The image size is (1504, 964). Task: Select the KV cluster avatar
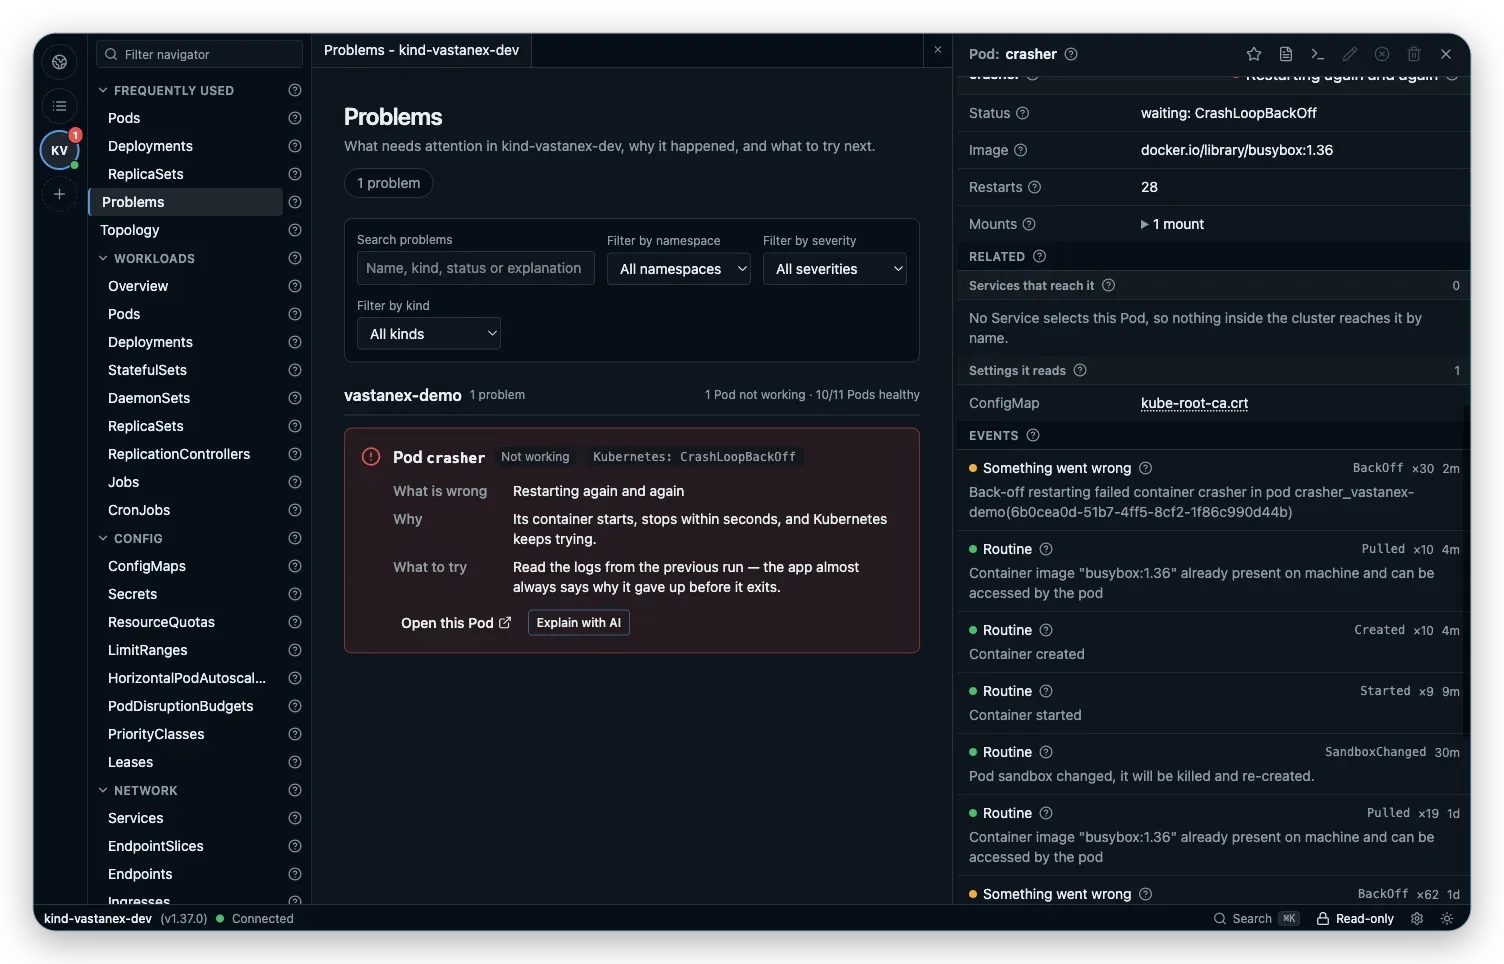(x=59, y=150)
